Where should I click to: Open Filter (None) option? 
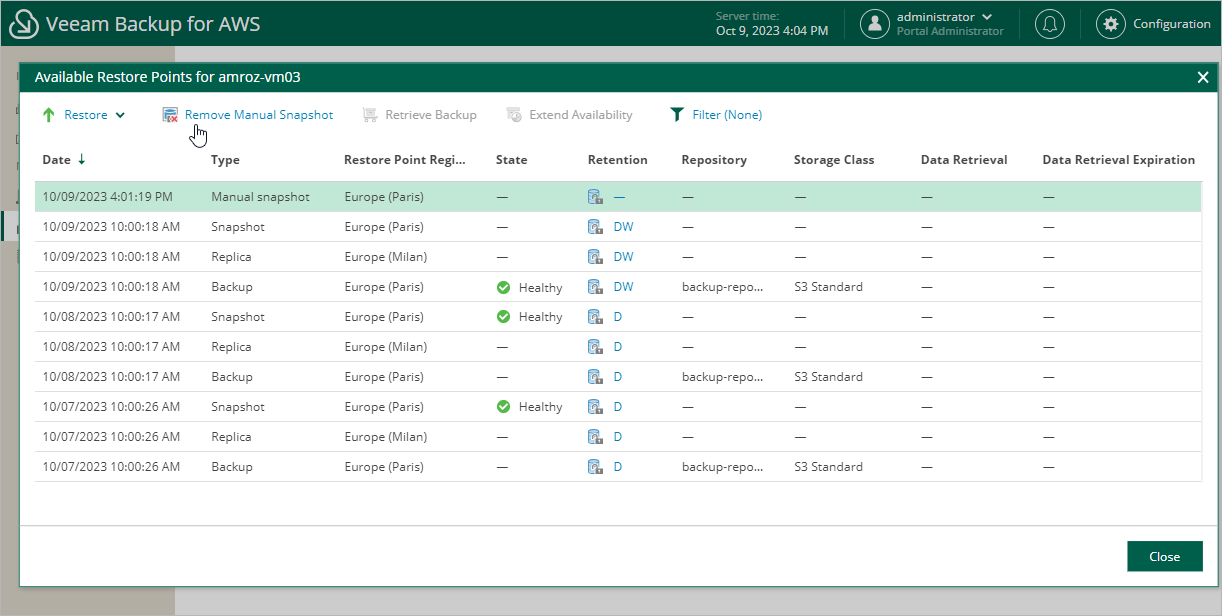point(727,115)
